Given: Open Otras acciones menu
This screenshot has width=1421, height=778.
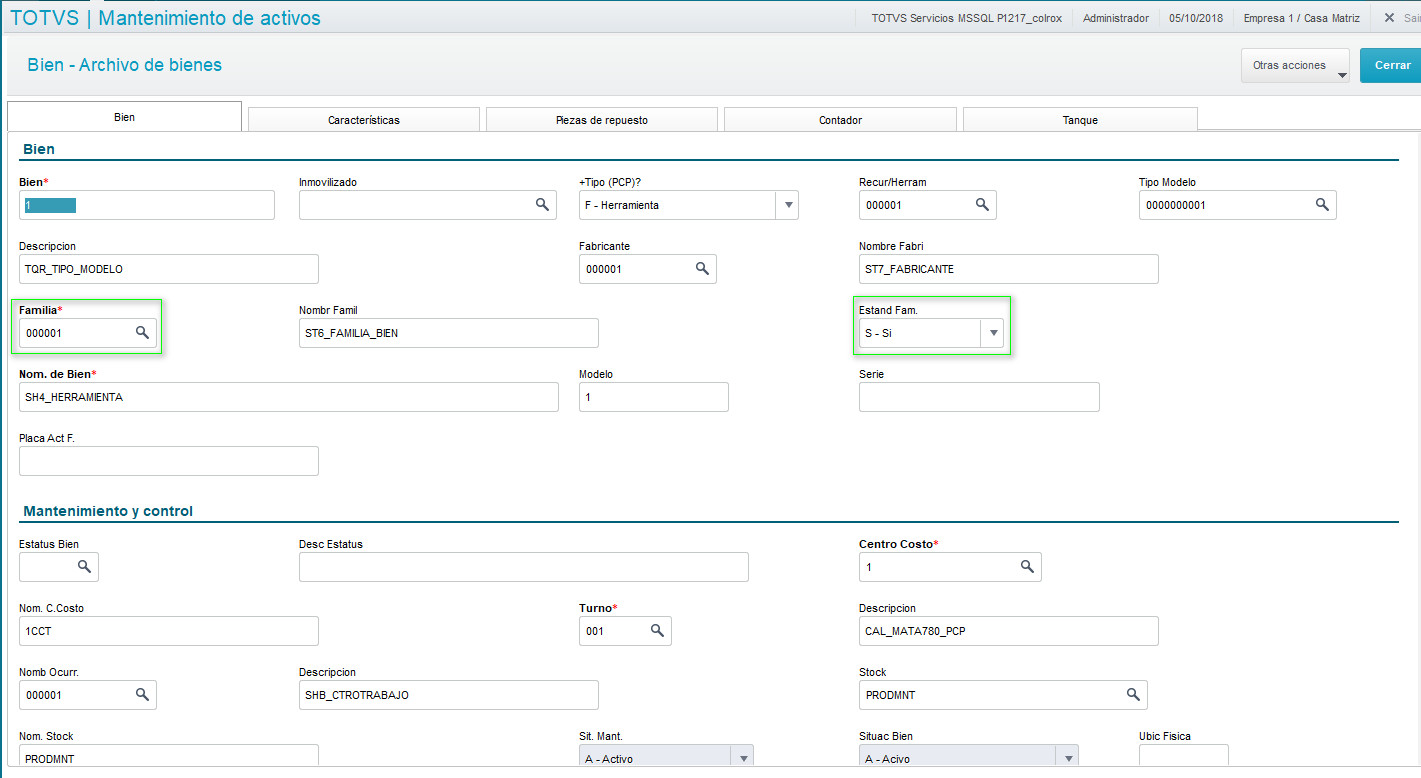Looking at the screenshot, I should point(1295,66).
